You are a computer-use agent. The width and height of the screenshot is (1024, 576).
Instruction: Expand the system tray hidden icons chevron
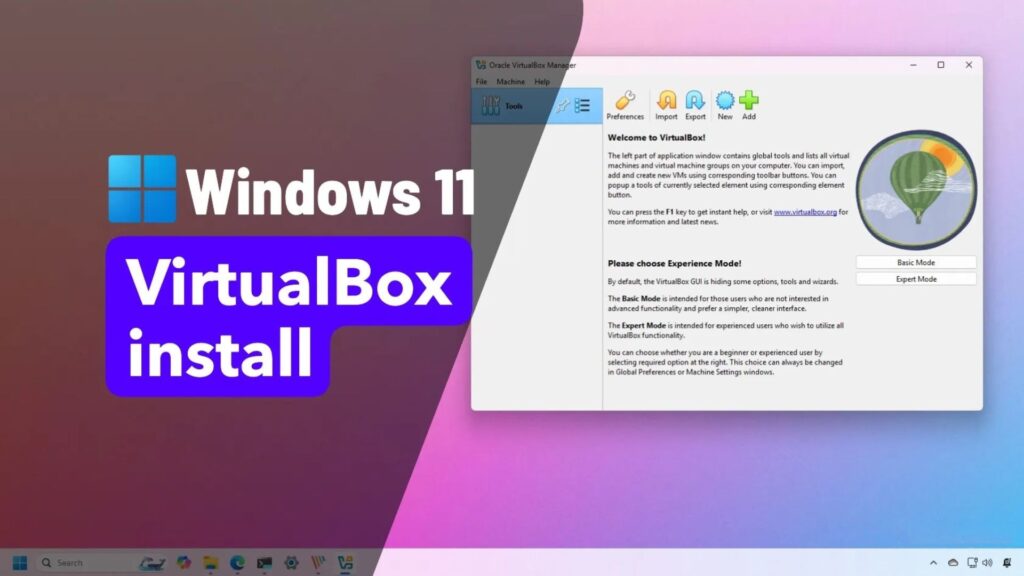(934, 563)
